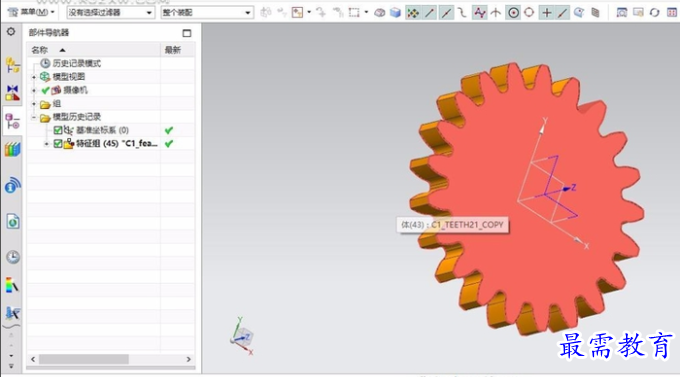This screenshot has width=681, height=377.
Task: Open the dropdown arrow beside the rectangle selection tool
Action: 366,12
